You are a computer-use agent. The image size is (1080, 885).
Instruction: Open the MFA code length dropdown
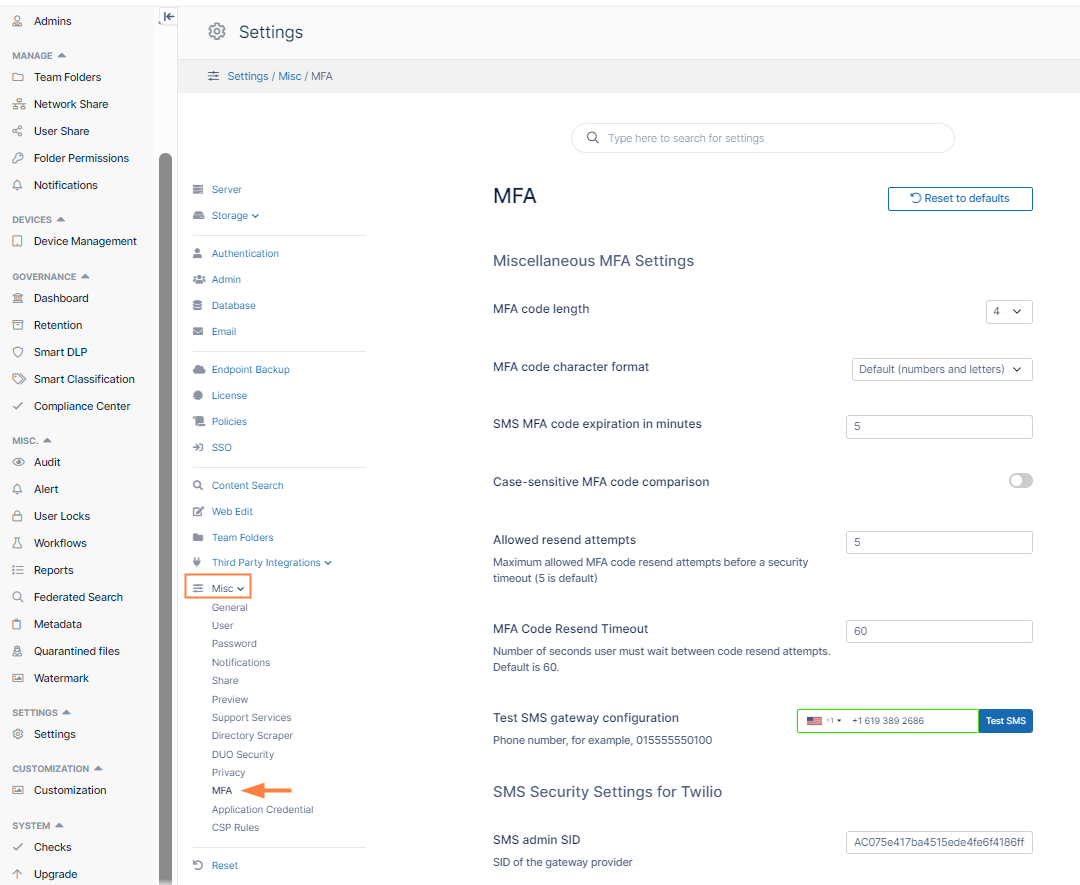[1009, 311]
